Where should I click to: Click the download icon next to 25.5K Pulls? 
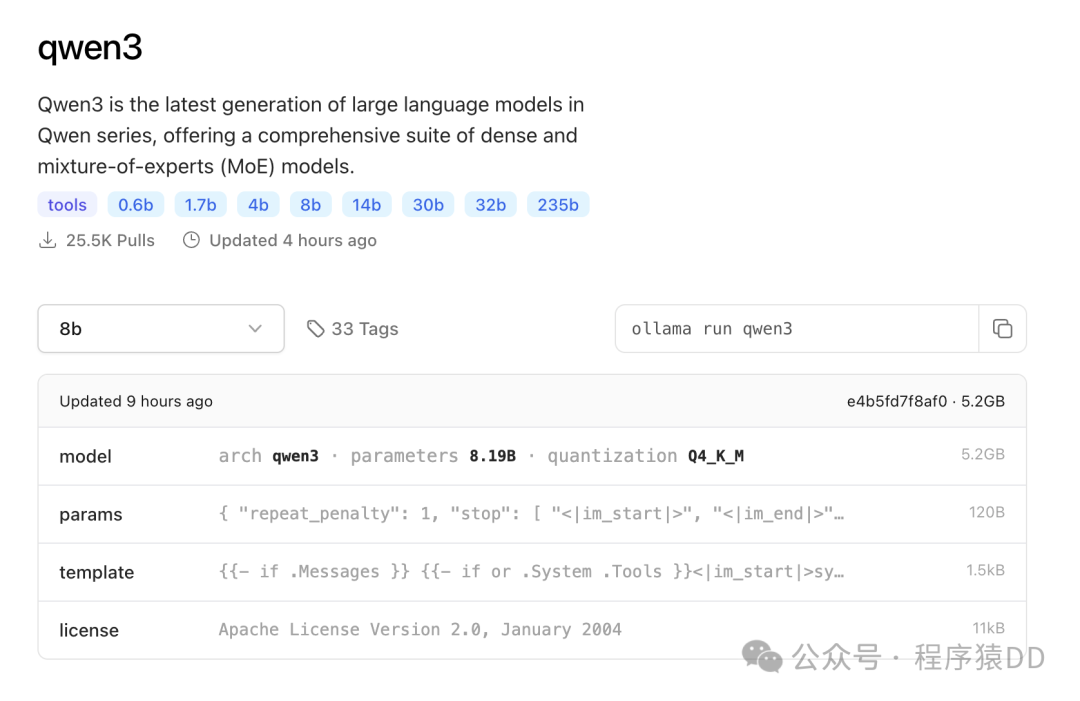tap(48, 240)
